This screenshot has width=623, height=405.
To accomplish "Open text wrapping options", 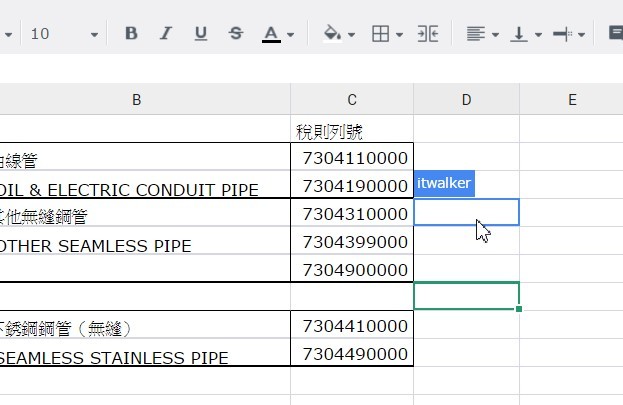I will [x=562, y=34].
